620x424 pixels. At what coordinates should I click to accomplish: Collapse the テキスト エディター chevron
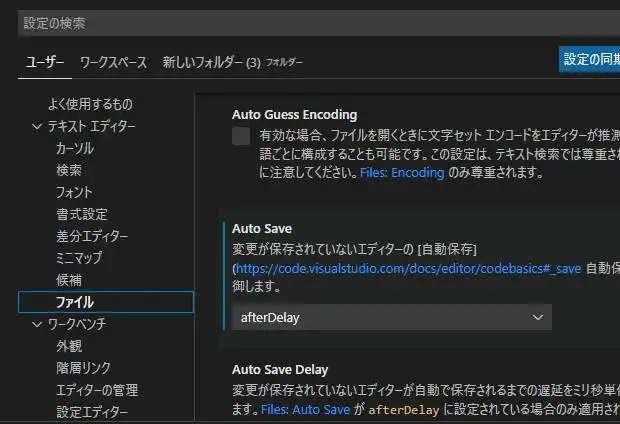coord(37,127)
